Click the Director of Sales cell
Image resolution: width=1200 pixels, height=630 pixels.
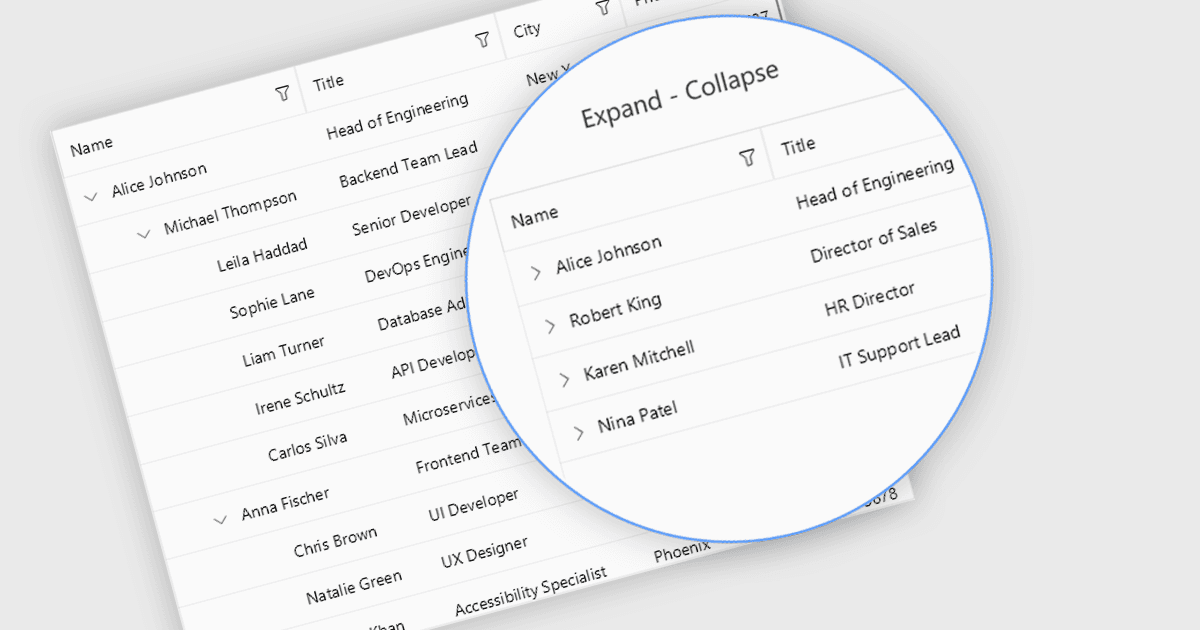pyautogui.click(x=874, y=241)
